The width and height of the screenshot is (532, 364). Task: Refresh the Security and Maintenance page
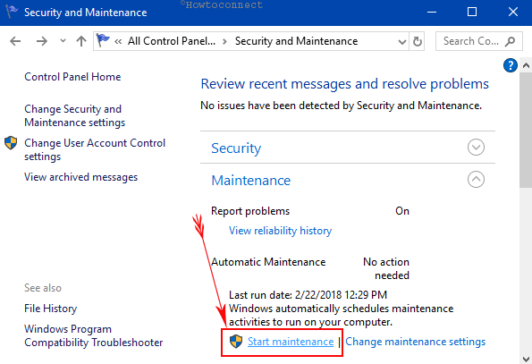tap(417, 41)
